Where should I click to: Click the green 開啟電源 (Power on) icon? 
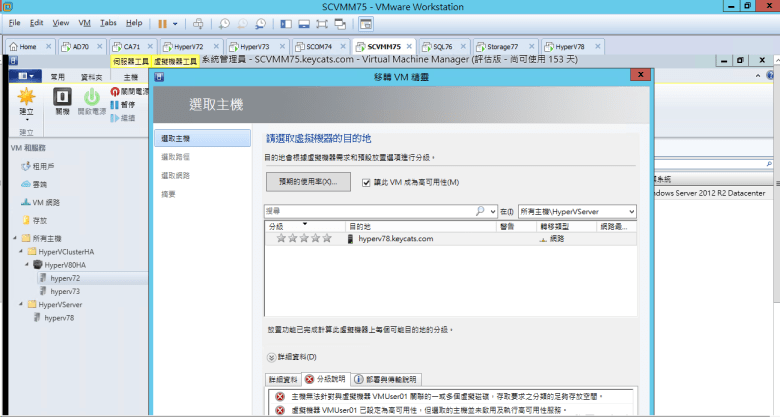point(91,98)
